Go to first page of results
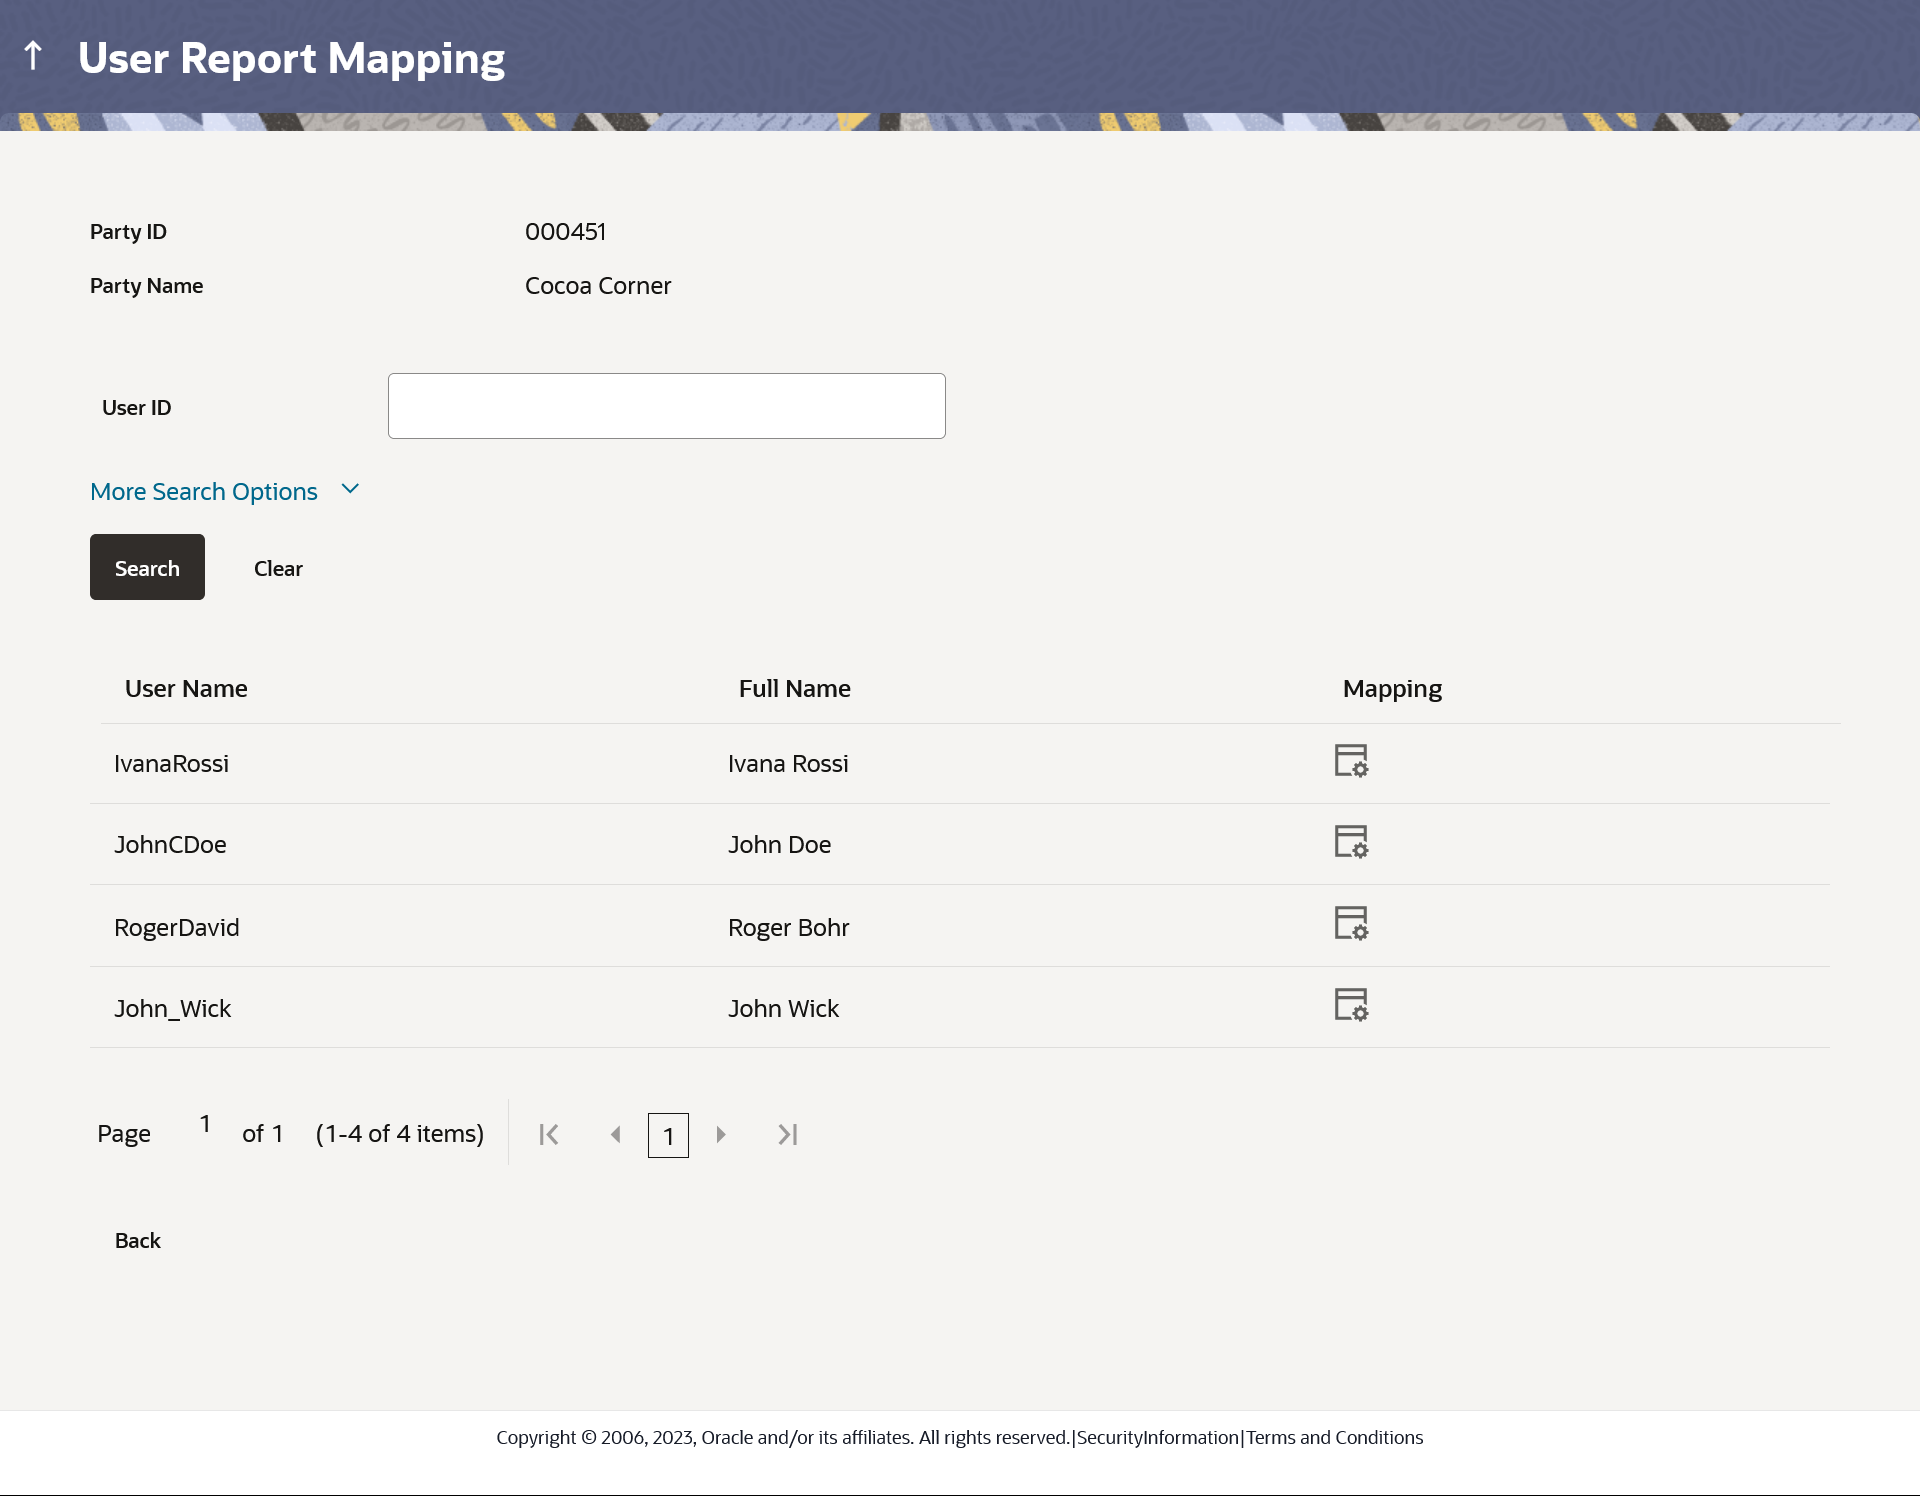This screenshot has width=1920, height=1496. (549, 1134)
